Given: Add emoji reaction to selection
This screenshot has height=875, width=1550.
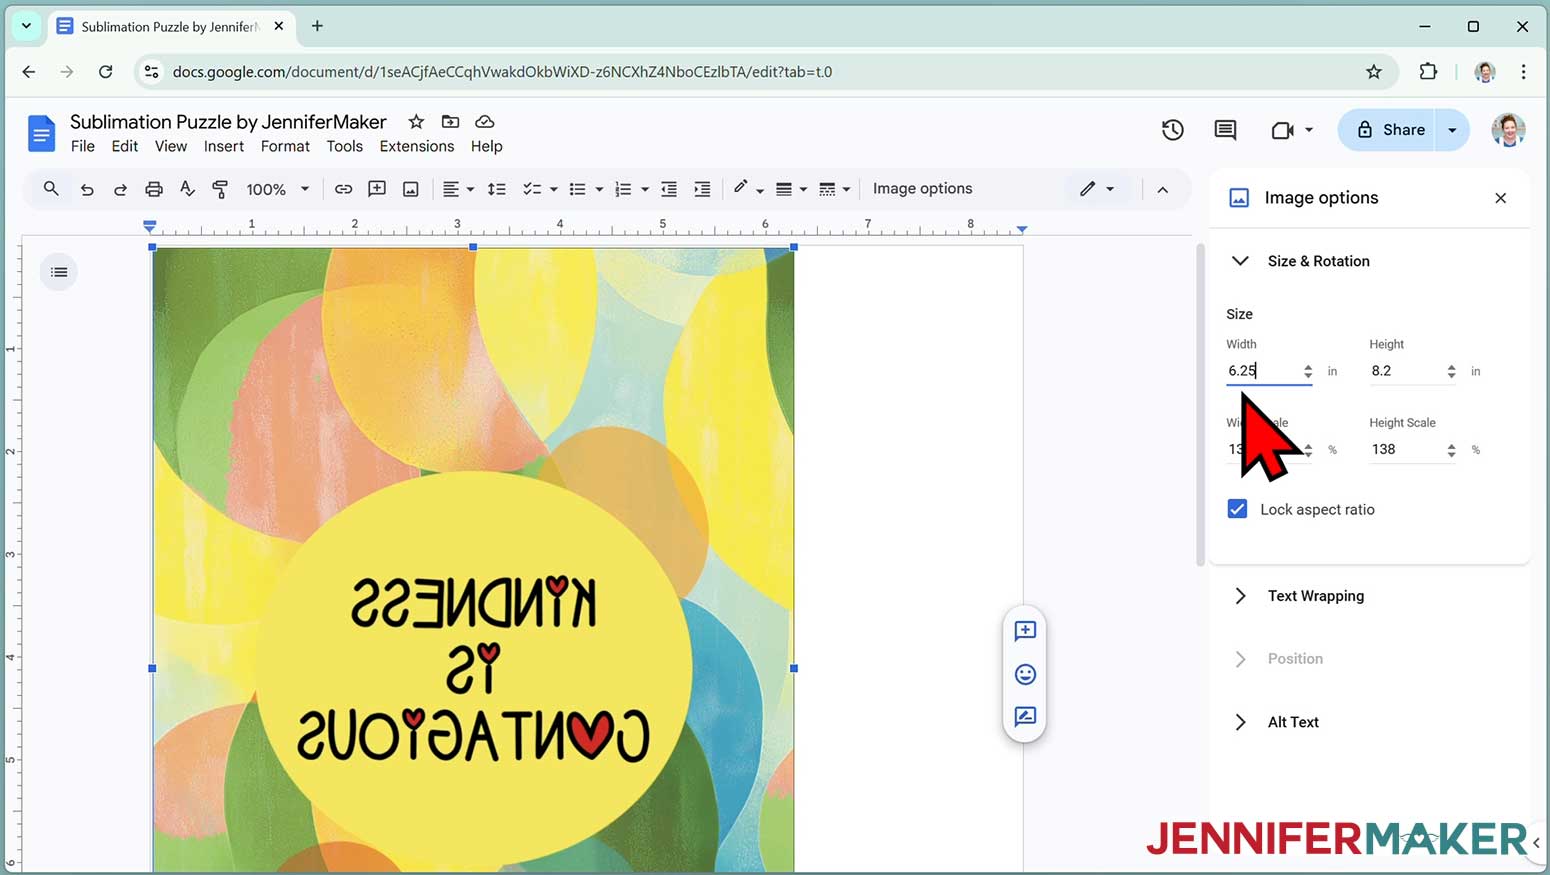Looking at the screenshot, I should coord(1025,674).
